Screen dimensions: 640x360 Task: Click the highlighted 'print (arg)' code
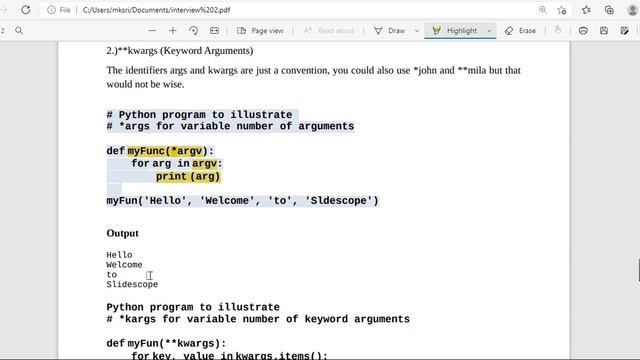point(188,176)
